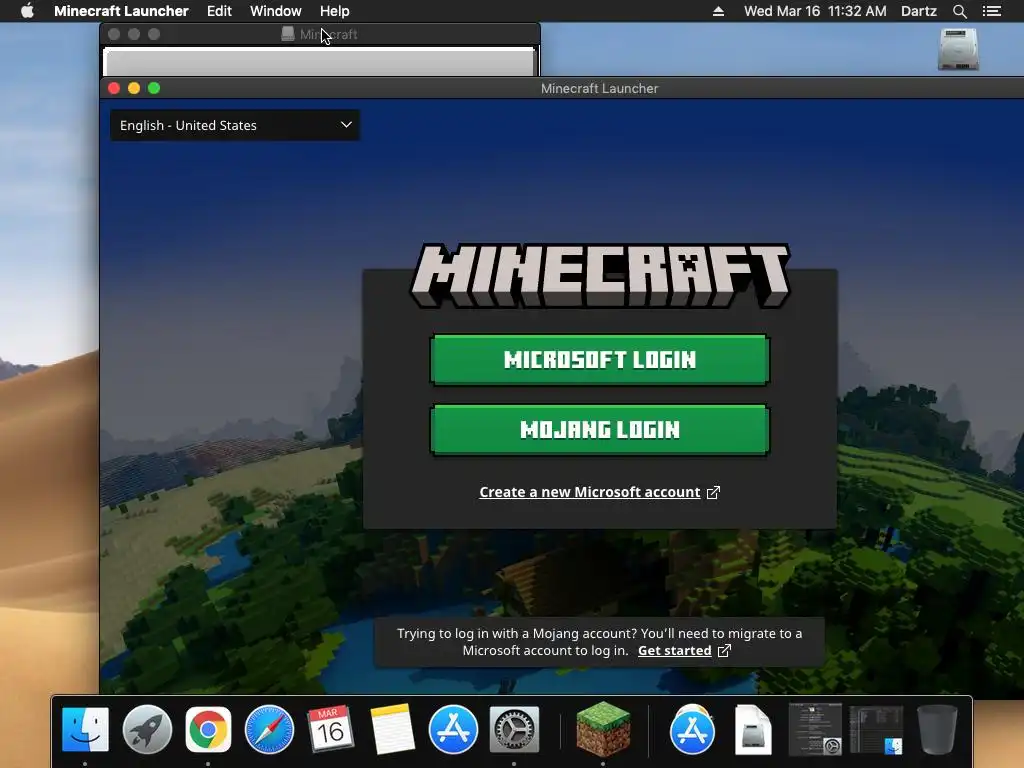Open the blue App Store icon beside Notes
The image size is (1024, 768).
[x=453, y=729]
